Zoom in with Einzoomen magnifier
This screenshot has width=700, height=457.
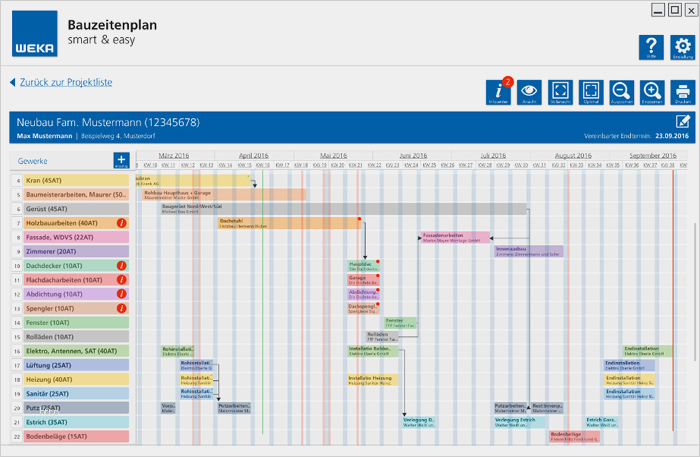(x=652, y=92)
